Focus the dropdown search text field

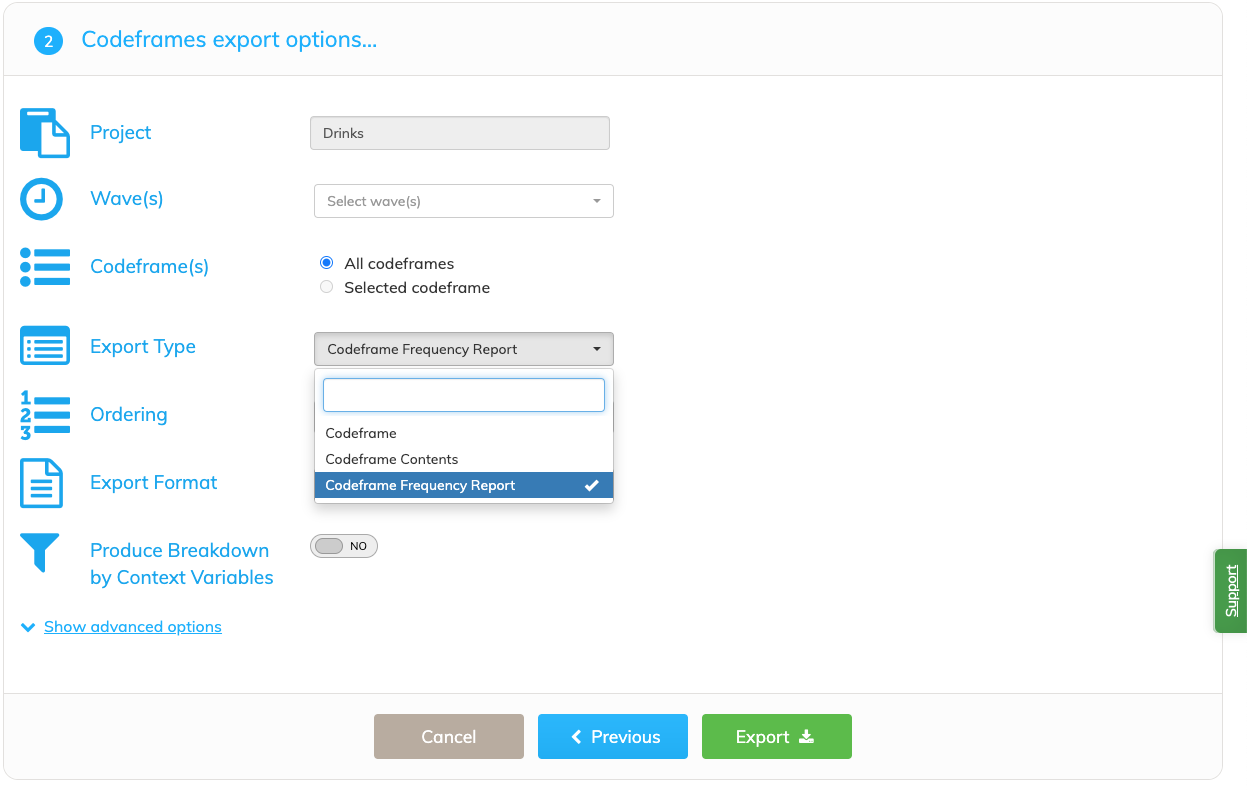click(x=464, y=395)
